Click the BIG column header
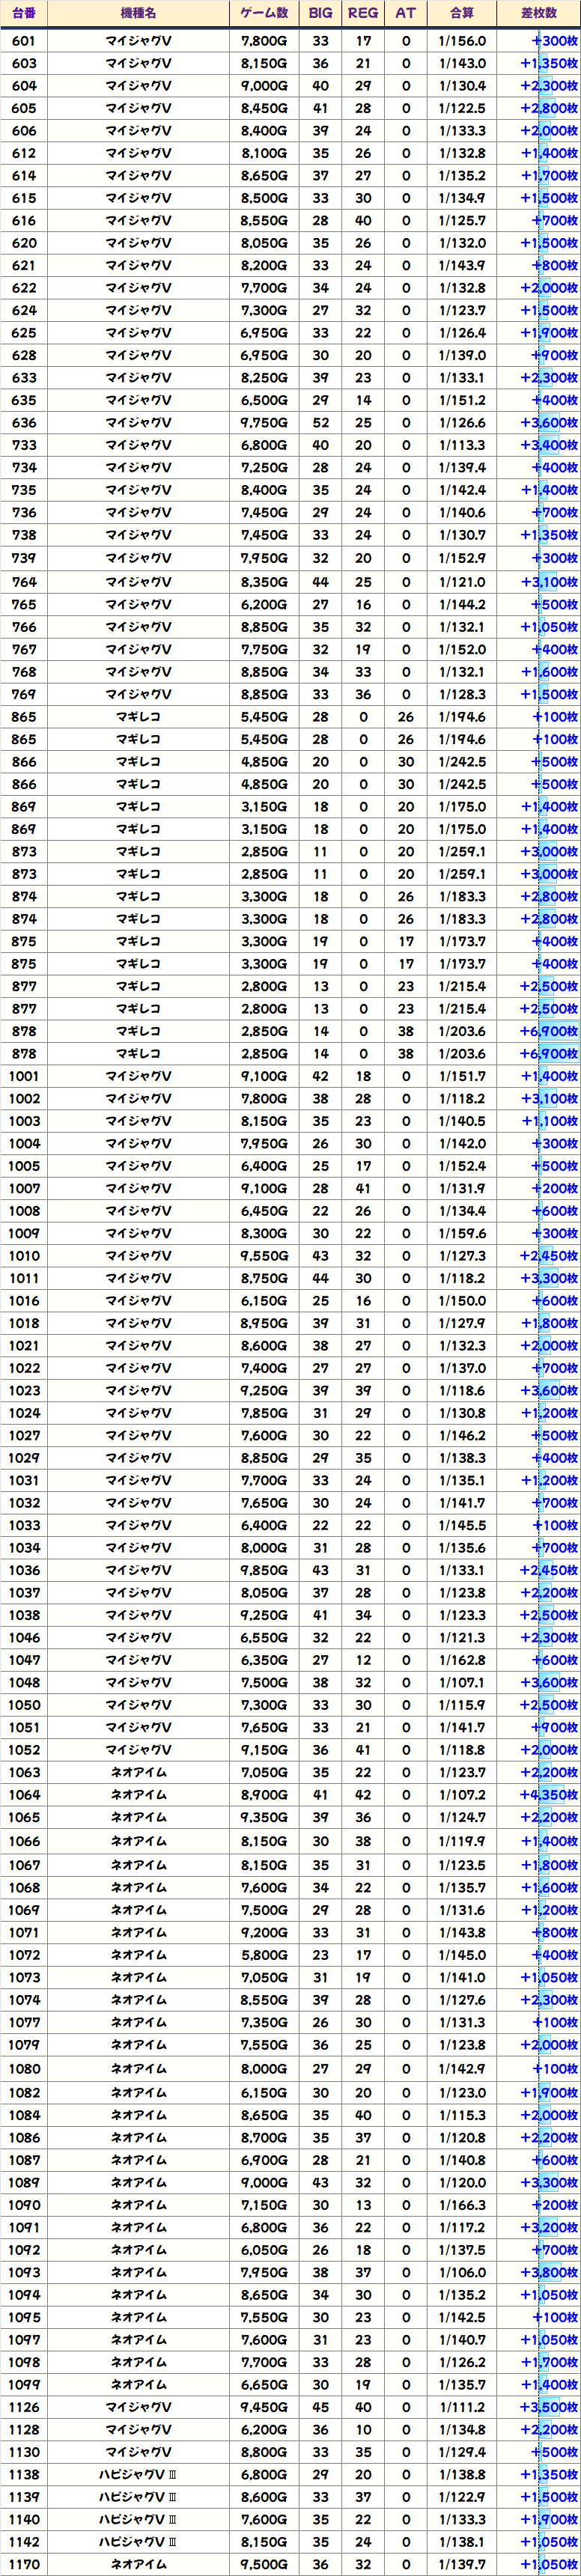 320,13
